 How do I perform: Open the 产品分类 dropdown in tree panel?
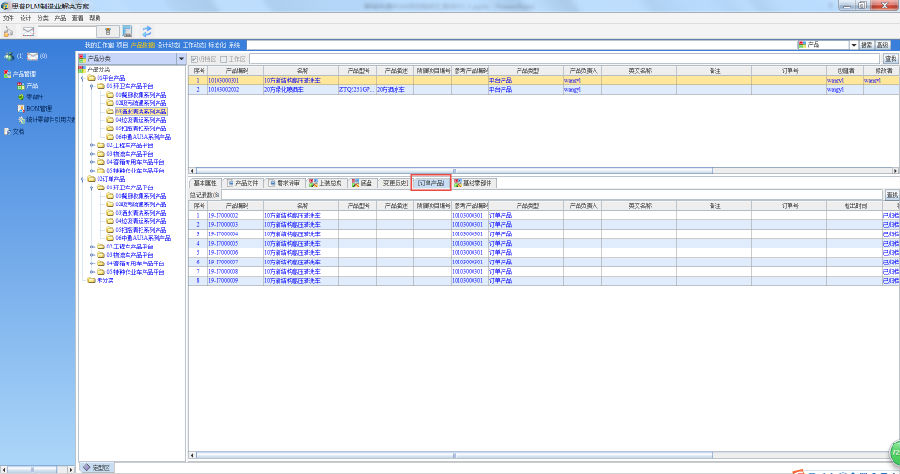pos(181,59)
